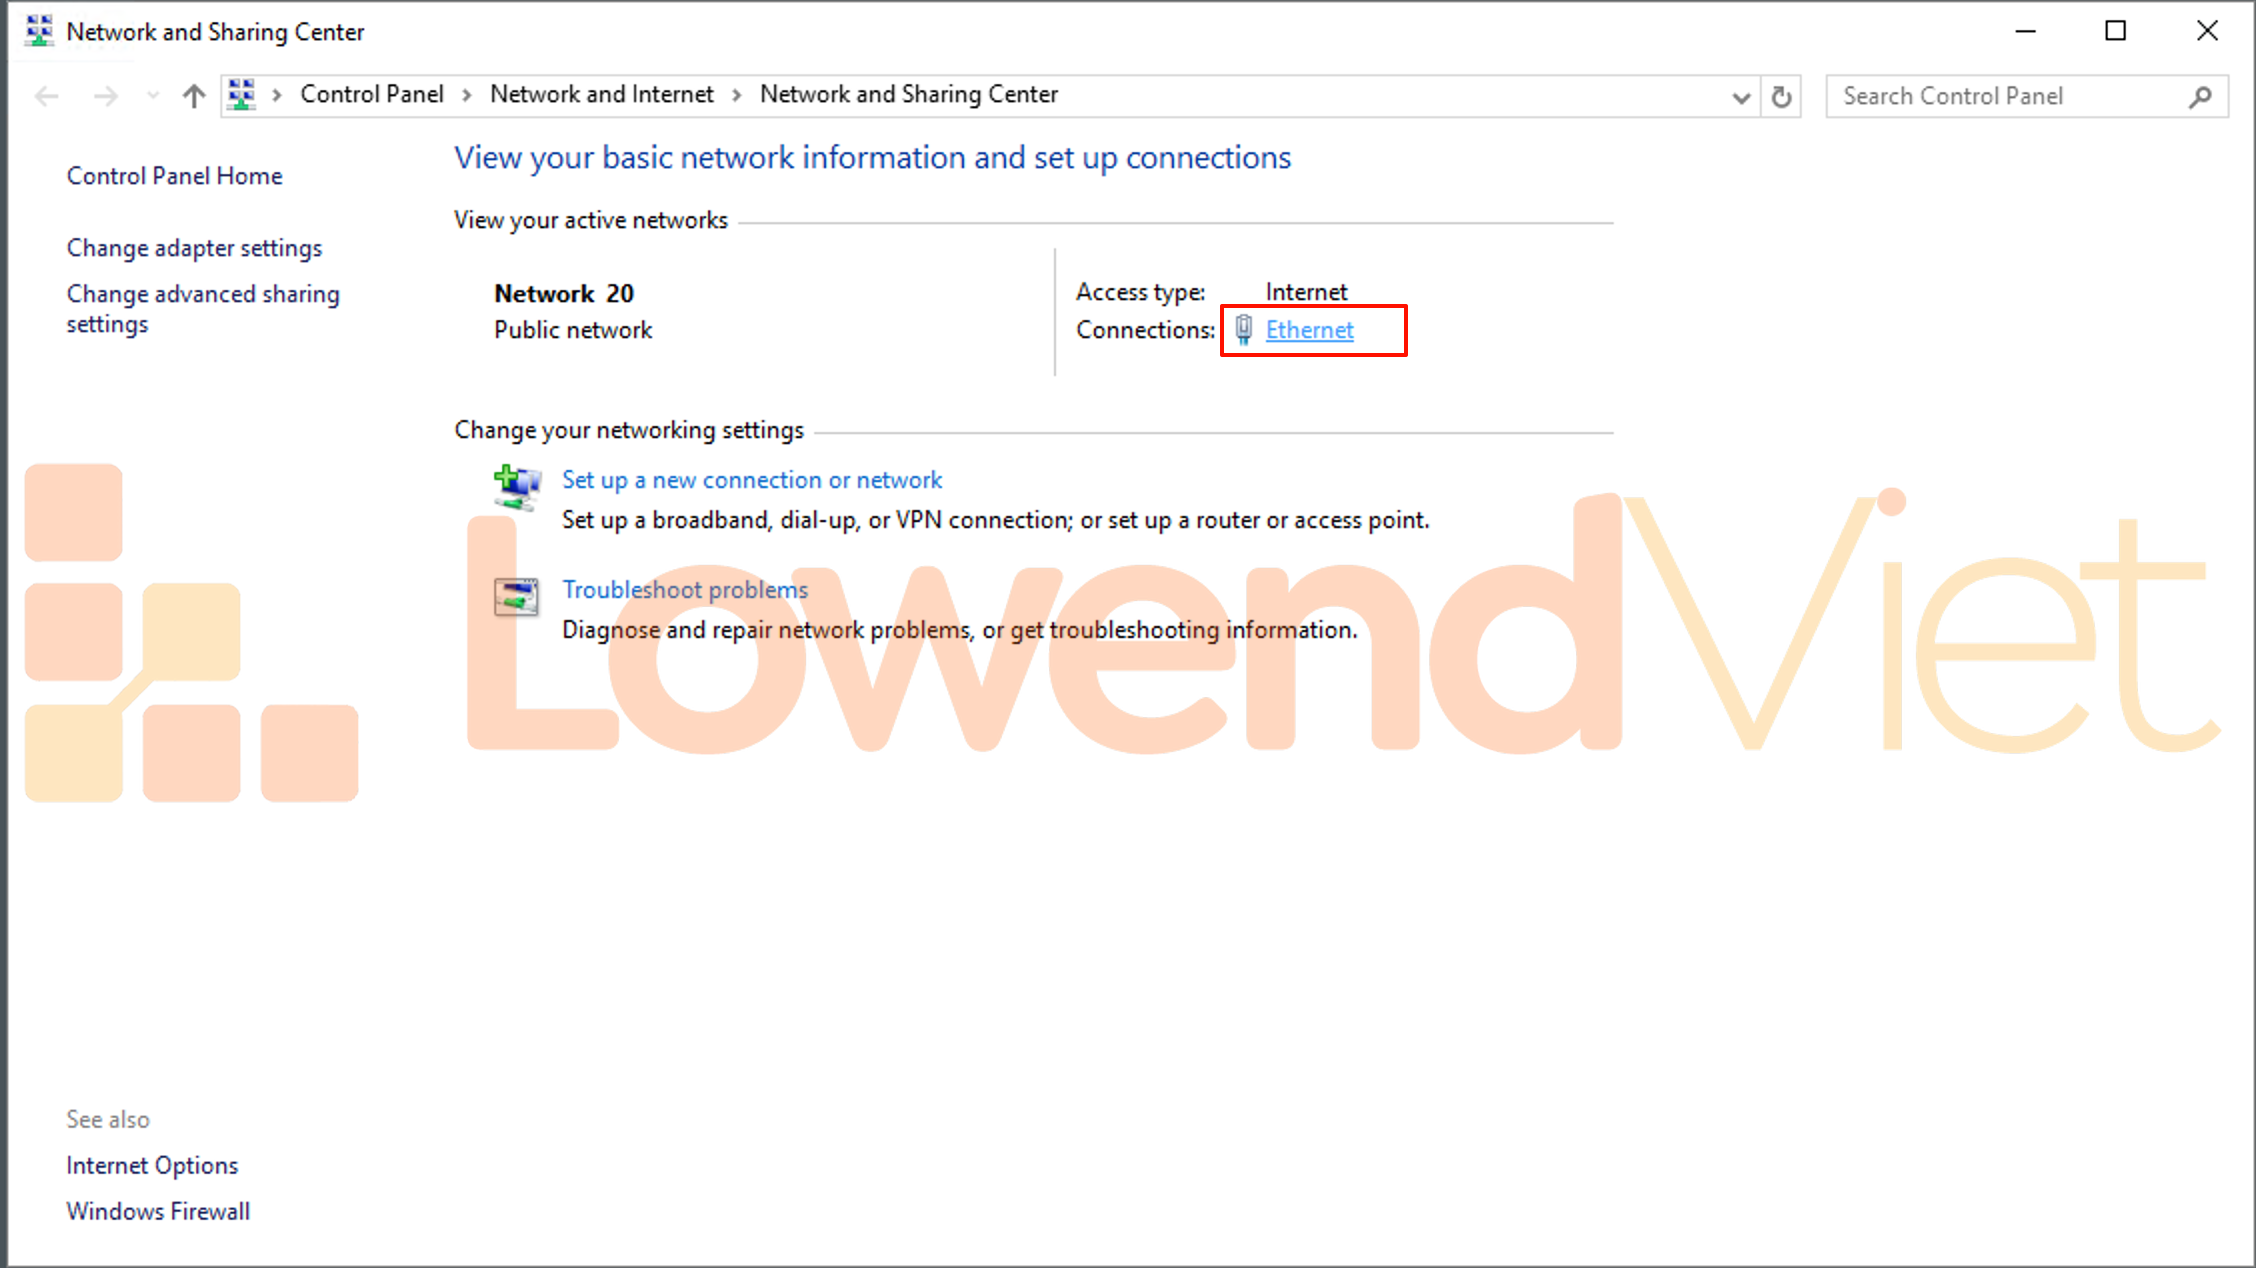Click Set up a new connection link
2256x1268 pixels.
(x=751, y=480)
